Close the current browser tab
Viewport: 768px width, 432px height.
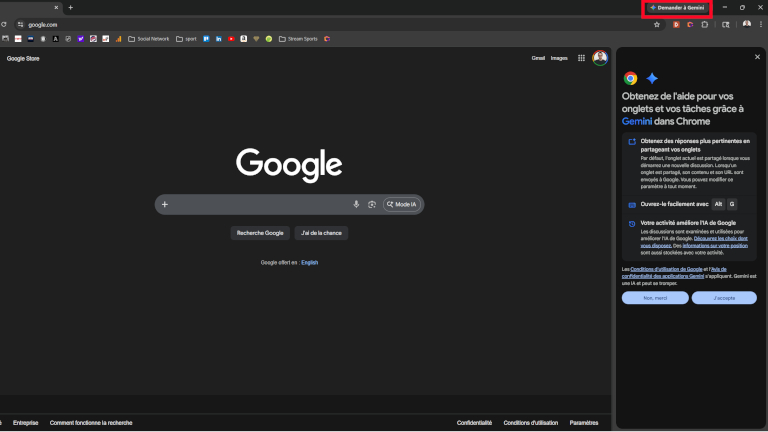[x=56, y=7]
